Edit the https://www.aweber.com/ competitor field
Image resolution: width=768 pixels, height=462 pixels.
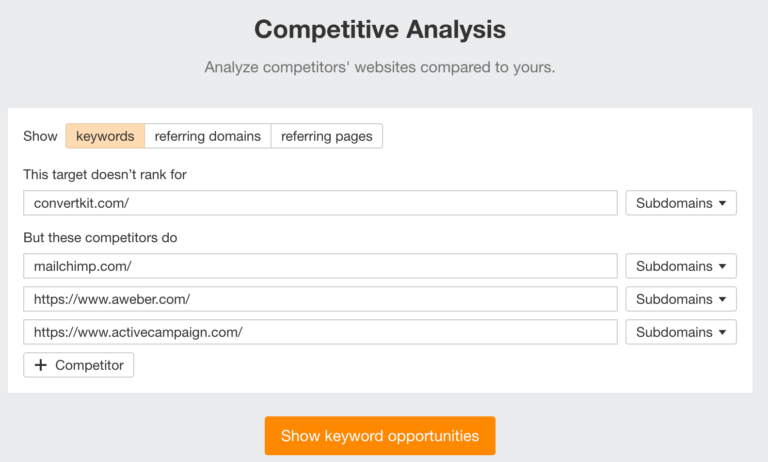[320, 299]
